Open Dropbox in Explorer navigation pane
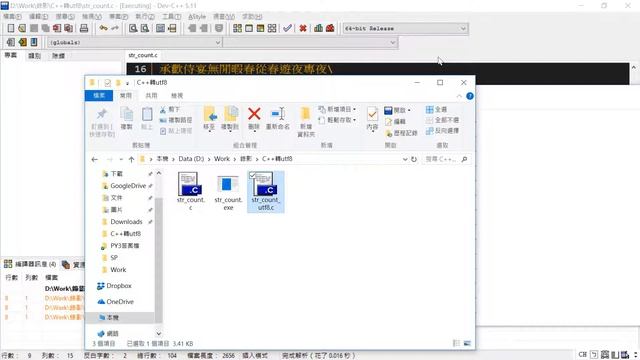The width and height of the screenshot is (640, 360). coord(114,286)
